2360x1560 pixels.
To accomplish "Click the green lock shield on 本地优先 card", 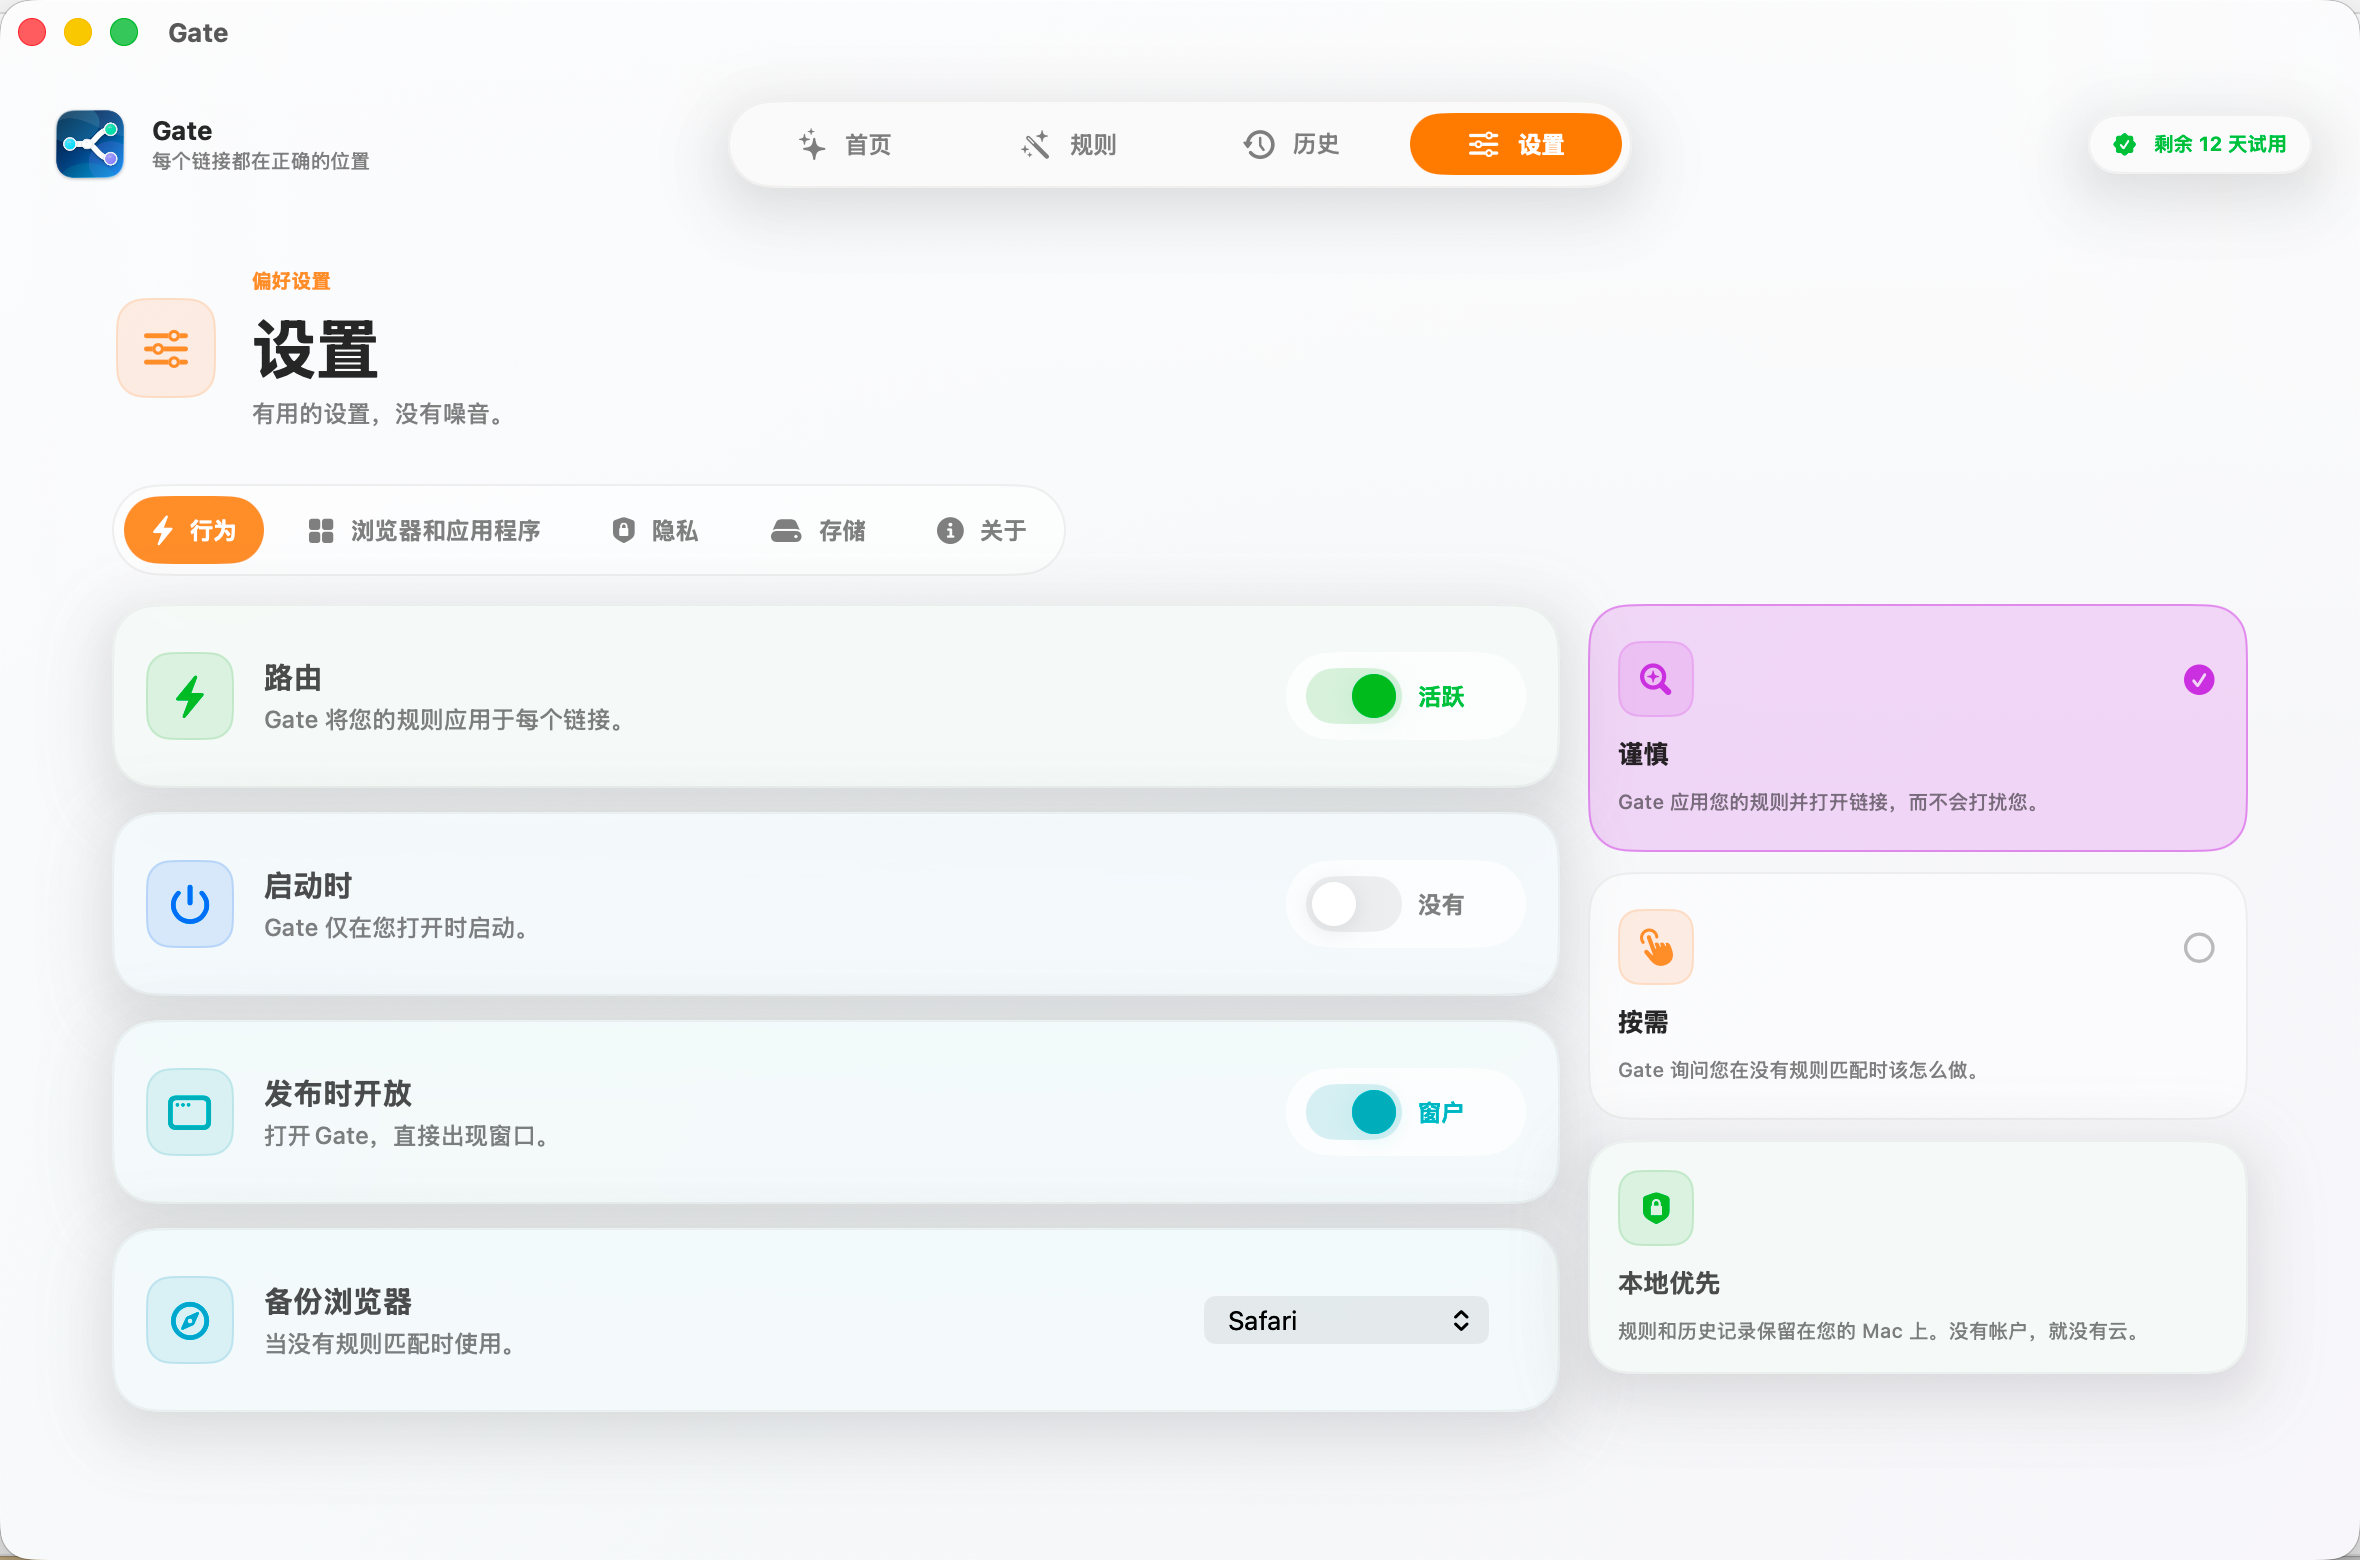I will [1656, 1208].
